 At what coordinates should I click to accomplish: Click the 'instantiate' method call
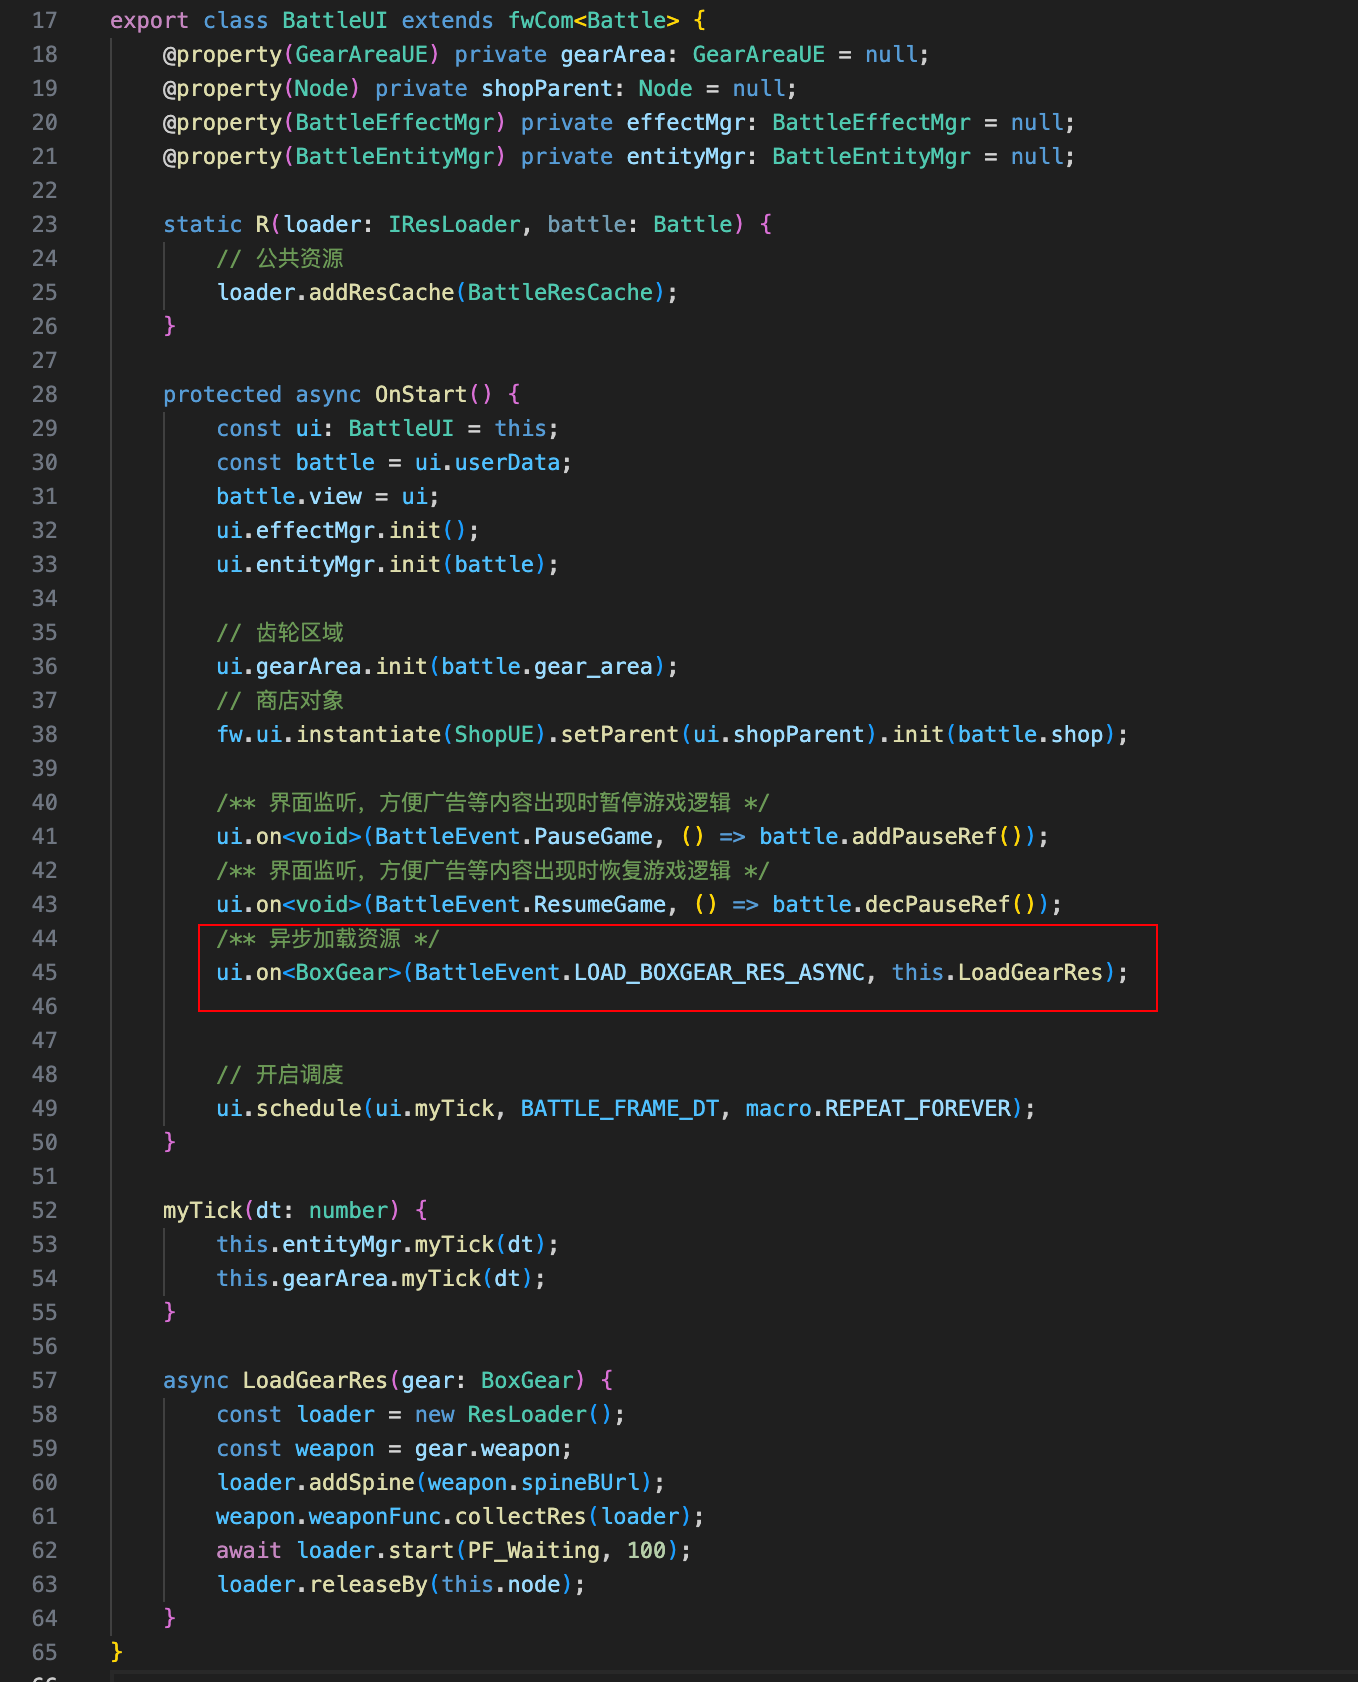coord(368,734)
